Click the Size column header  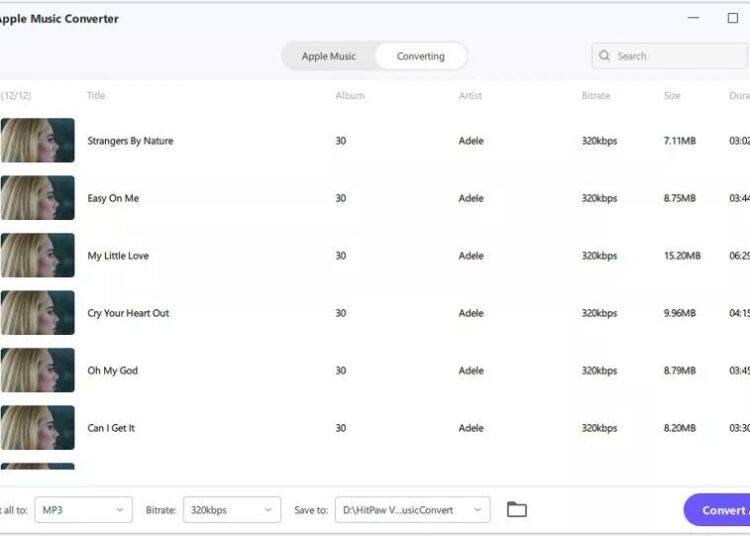(672, 95)
